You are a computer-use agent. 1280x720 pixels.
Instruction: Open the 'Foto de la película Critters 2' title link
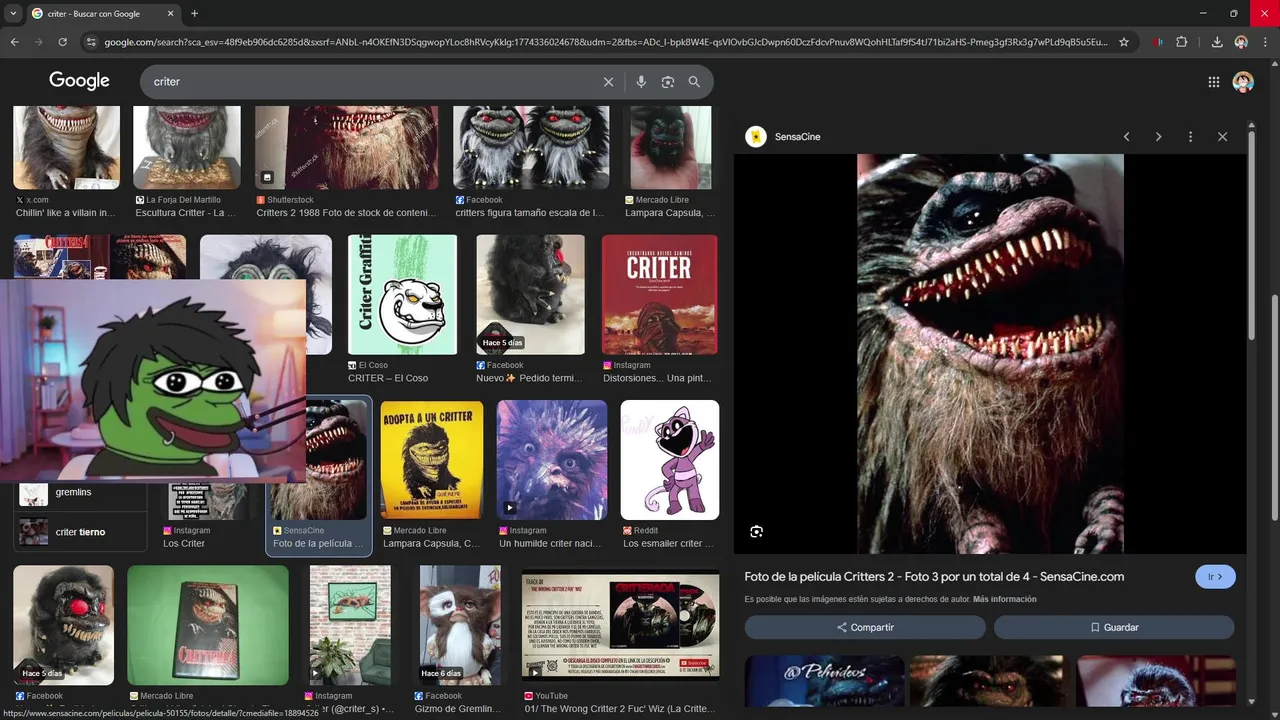(934, 577)
